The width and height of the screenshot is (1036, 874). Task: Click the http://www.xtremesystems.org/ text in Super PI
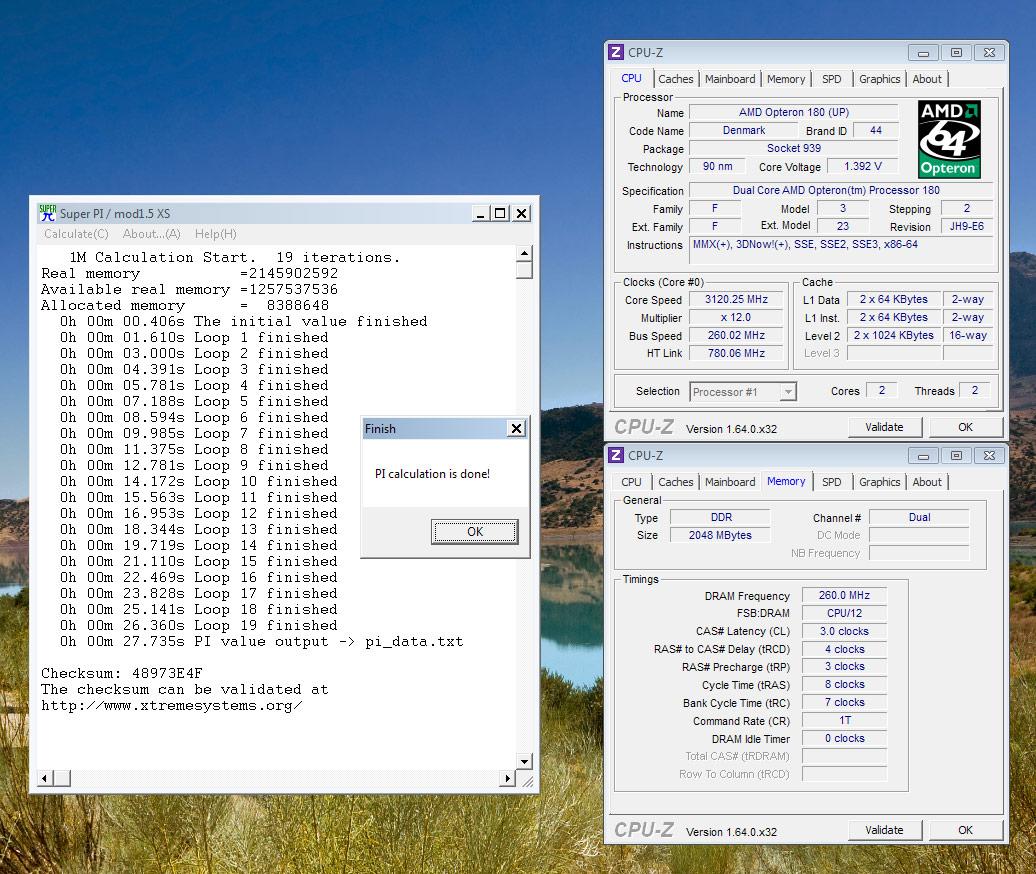pos(172,706)
